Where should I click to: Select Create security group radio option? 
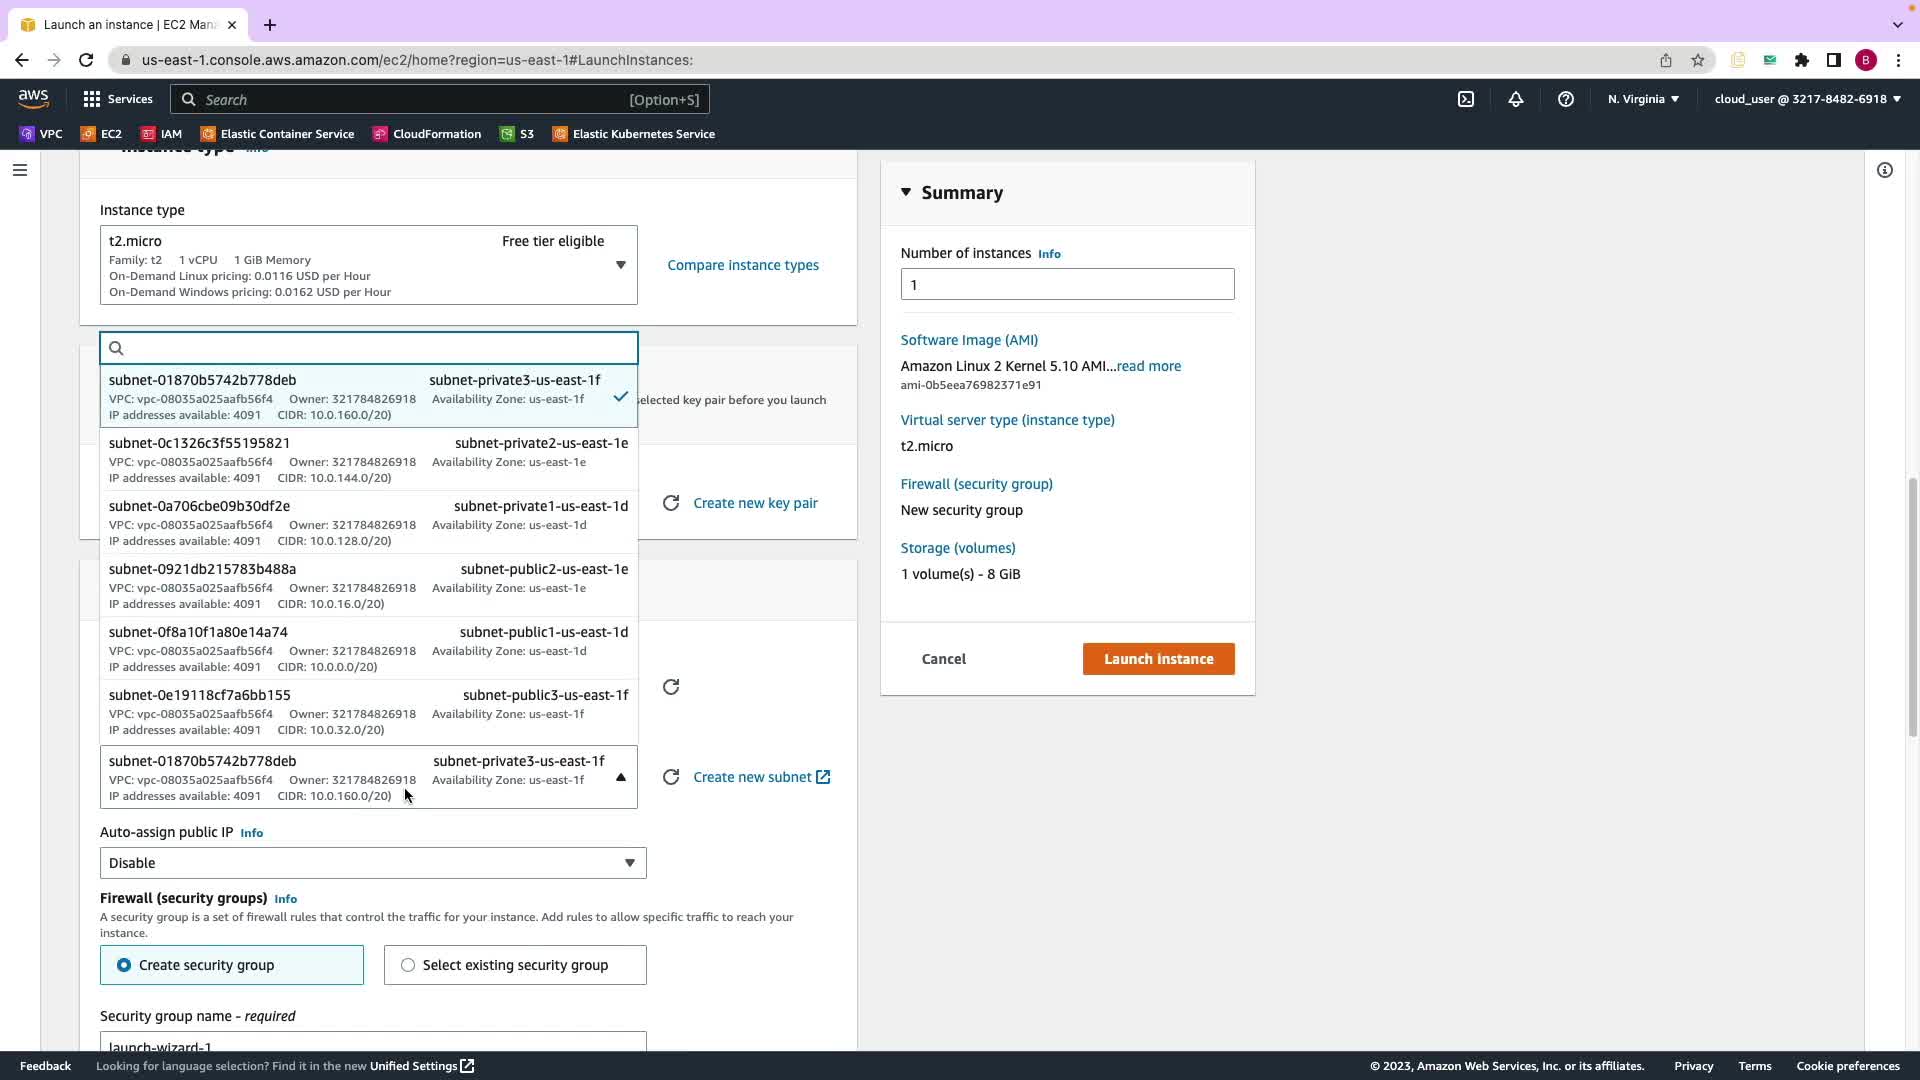124,965
